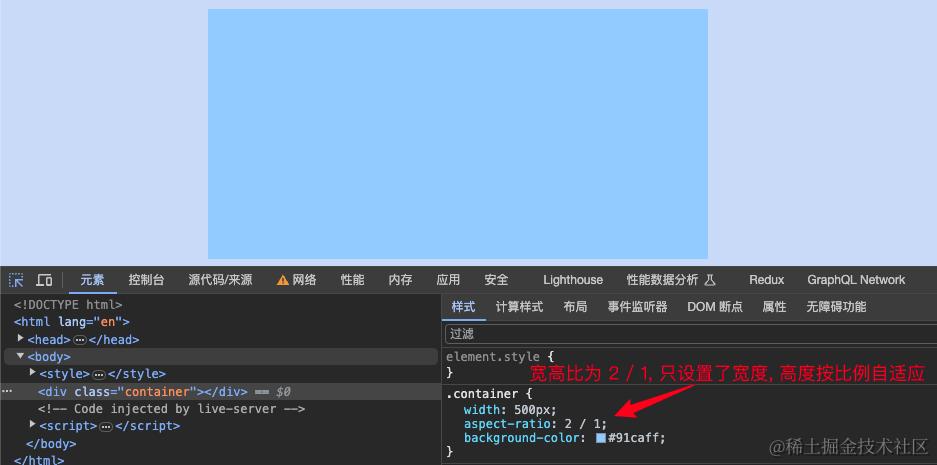Collapse the body element node
The image size is (937, 465).
pos(21,356)
